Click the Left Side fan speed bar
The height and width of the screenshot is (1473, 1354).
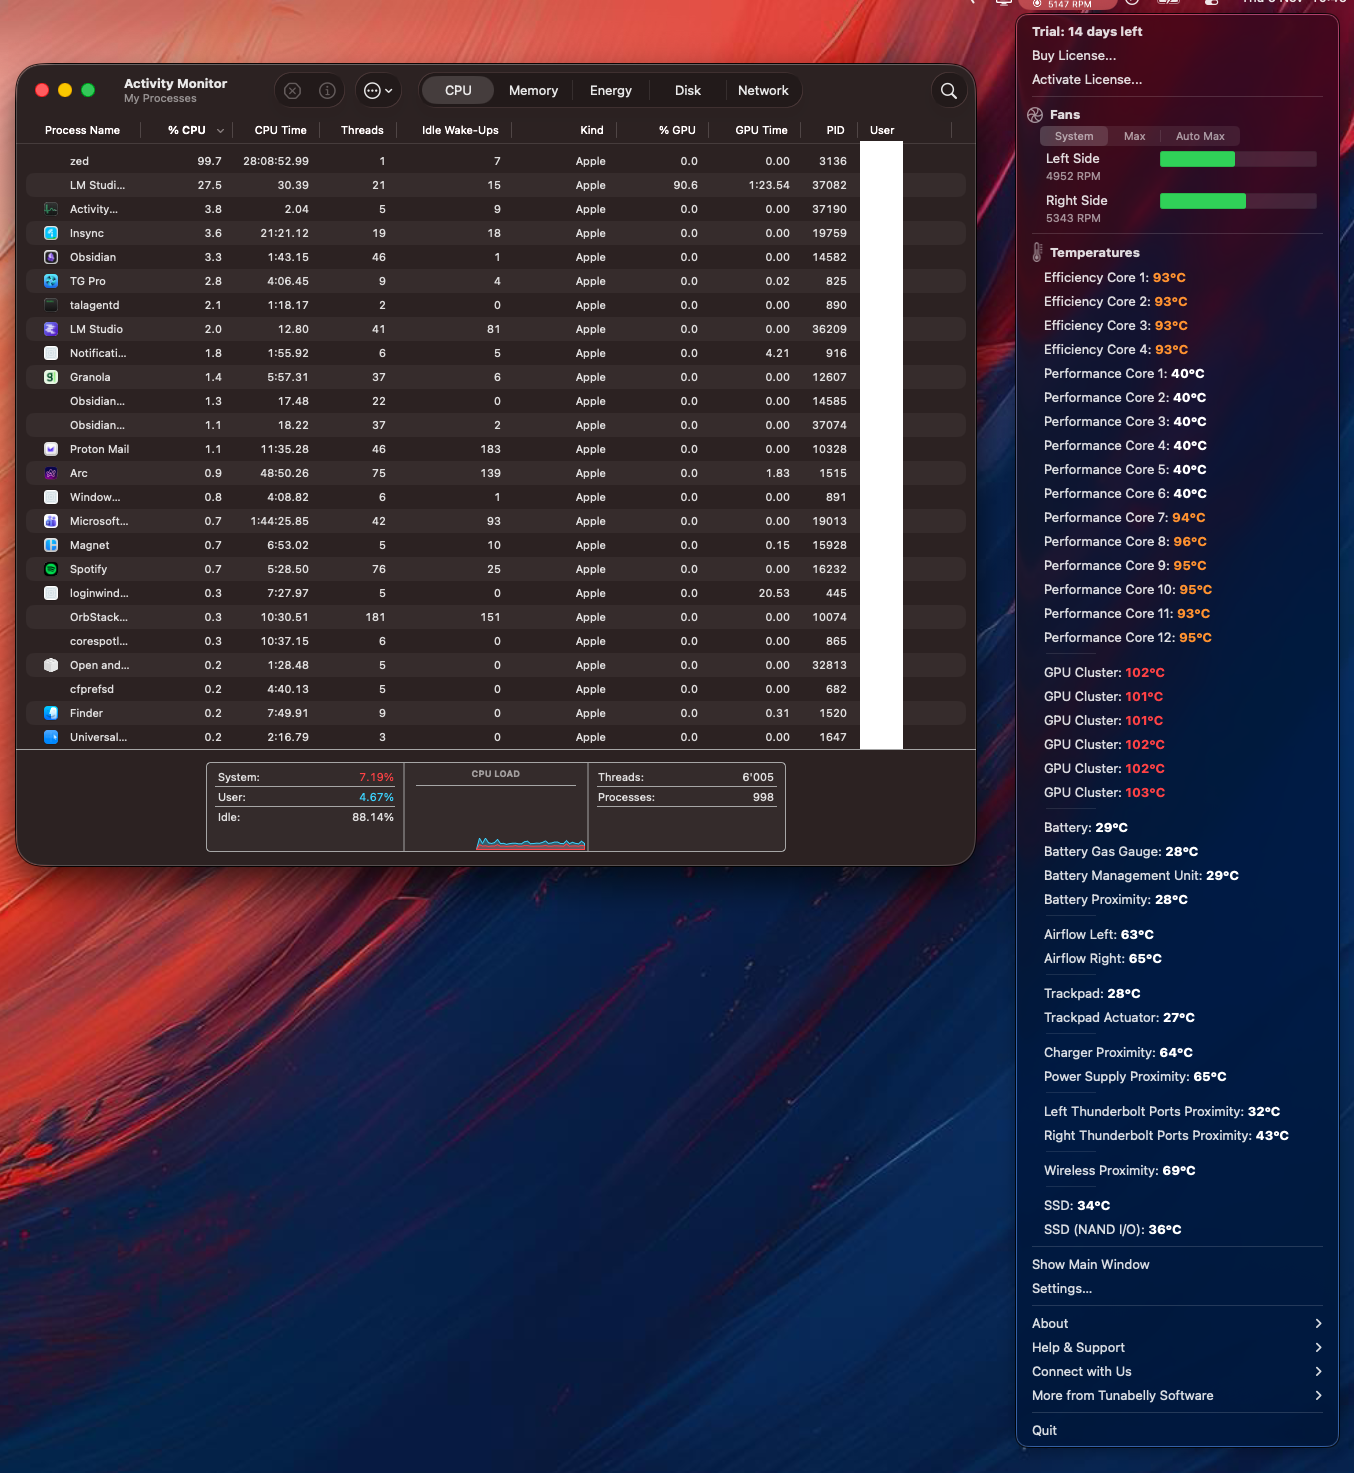[x=1238, y=159]
